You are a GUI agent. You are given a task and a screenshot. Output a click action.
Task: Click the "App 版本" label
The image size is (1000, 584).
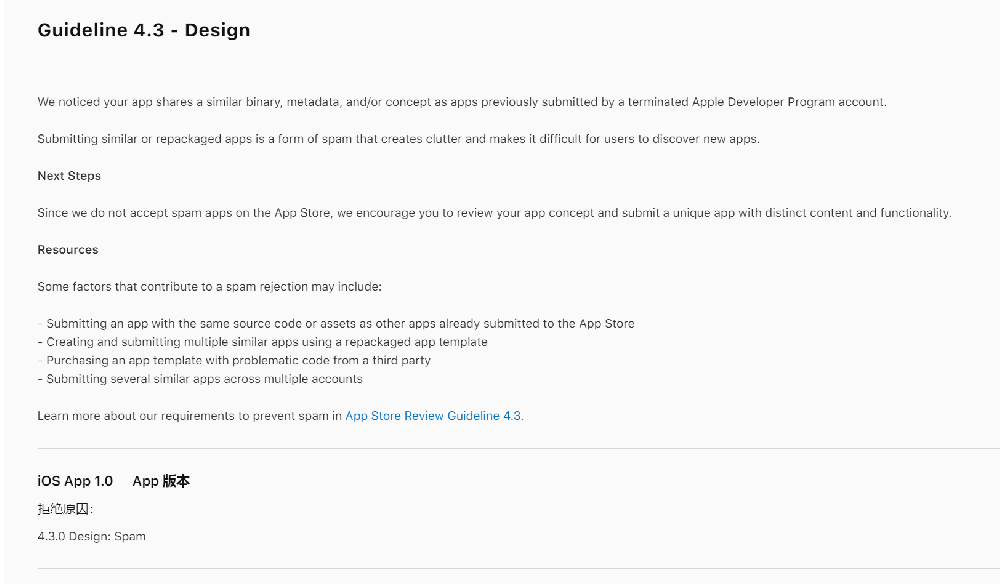161,481
